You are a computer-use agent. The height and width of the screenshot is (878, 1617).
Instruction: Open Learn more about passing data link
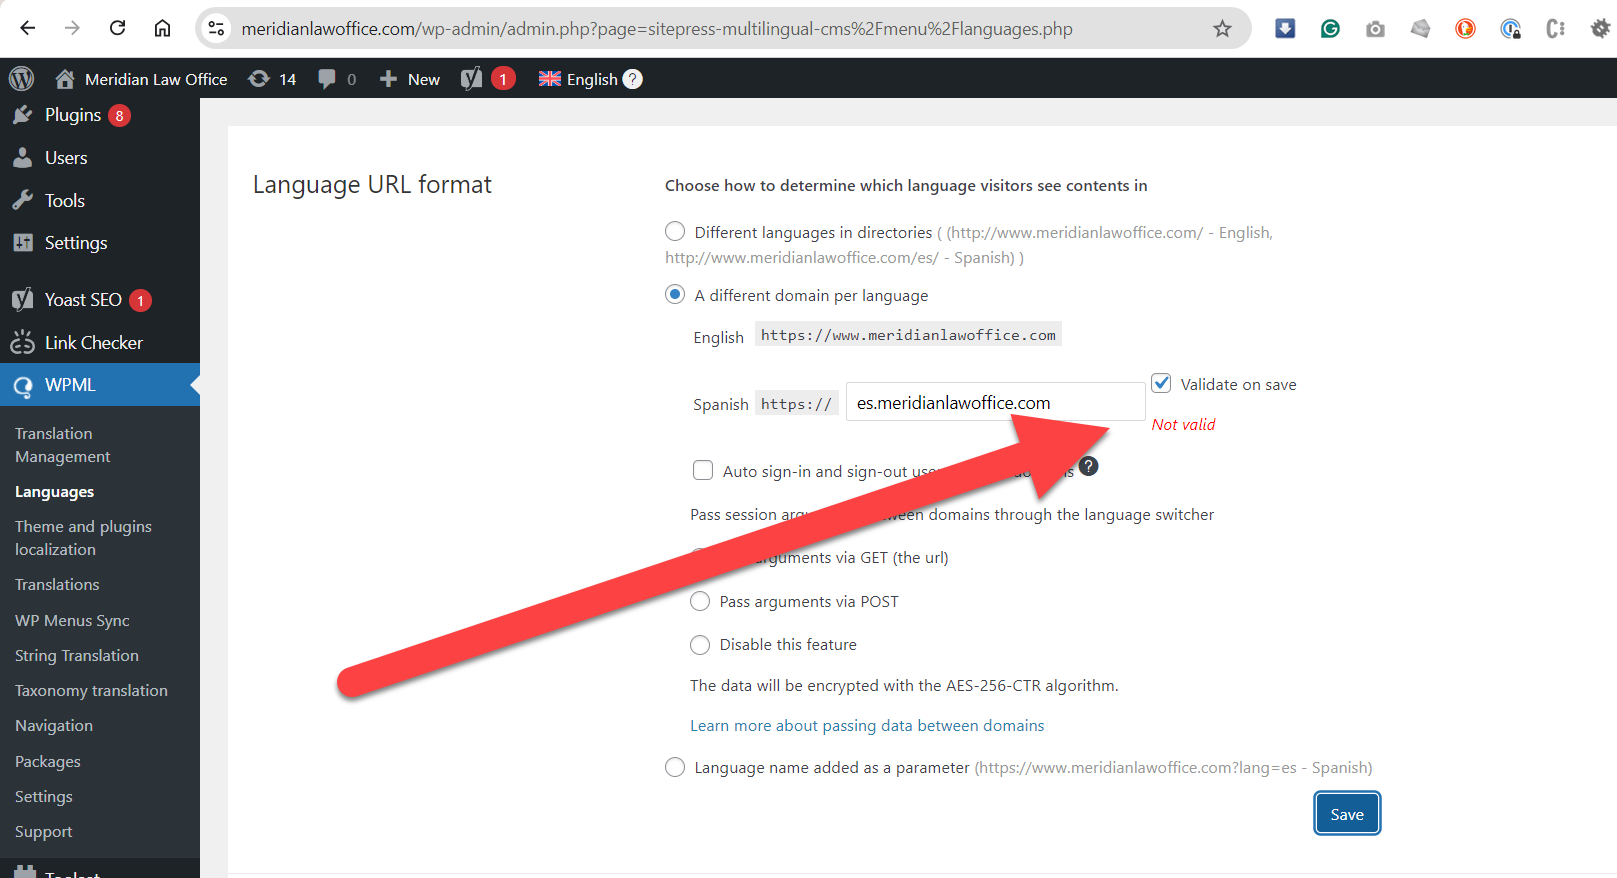point(867,726)
